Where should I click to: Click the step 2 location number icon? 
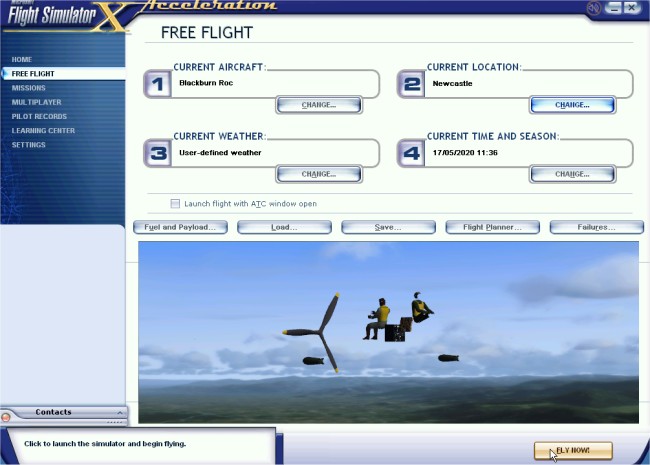pyautogui.click(x=411, y=84)
